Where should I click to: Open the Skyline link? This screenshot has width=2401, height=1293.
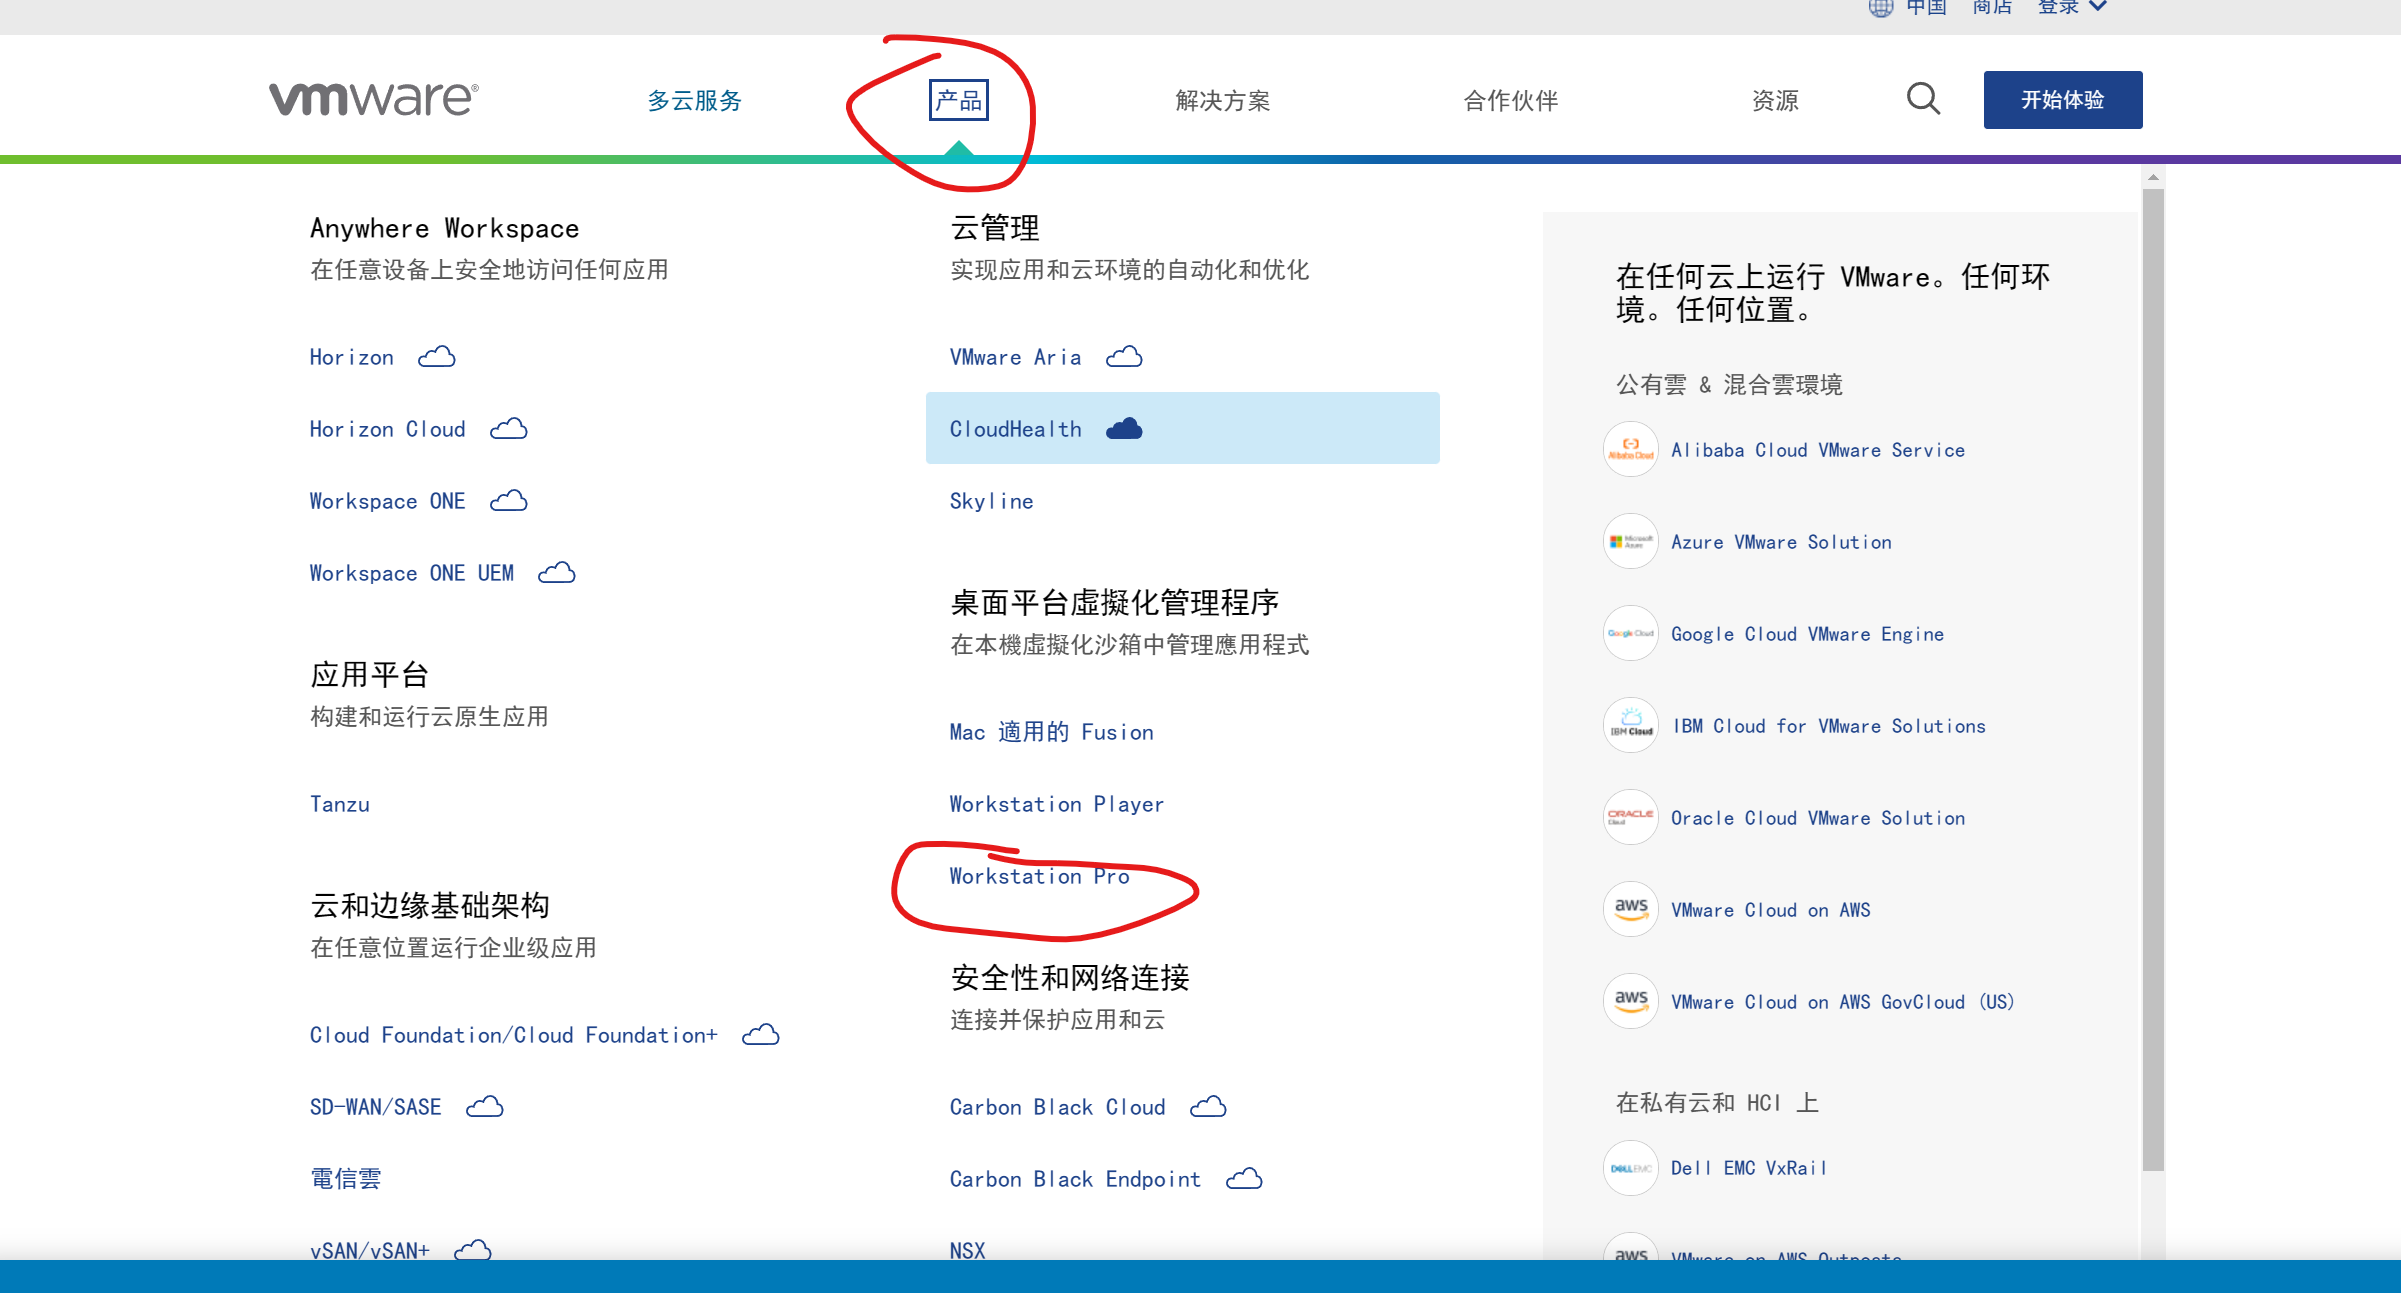991,501
